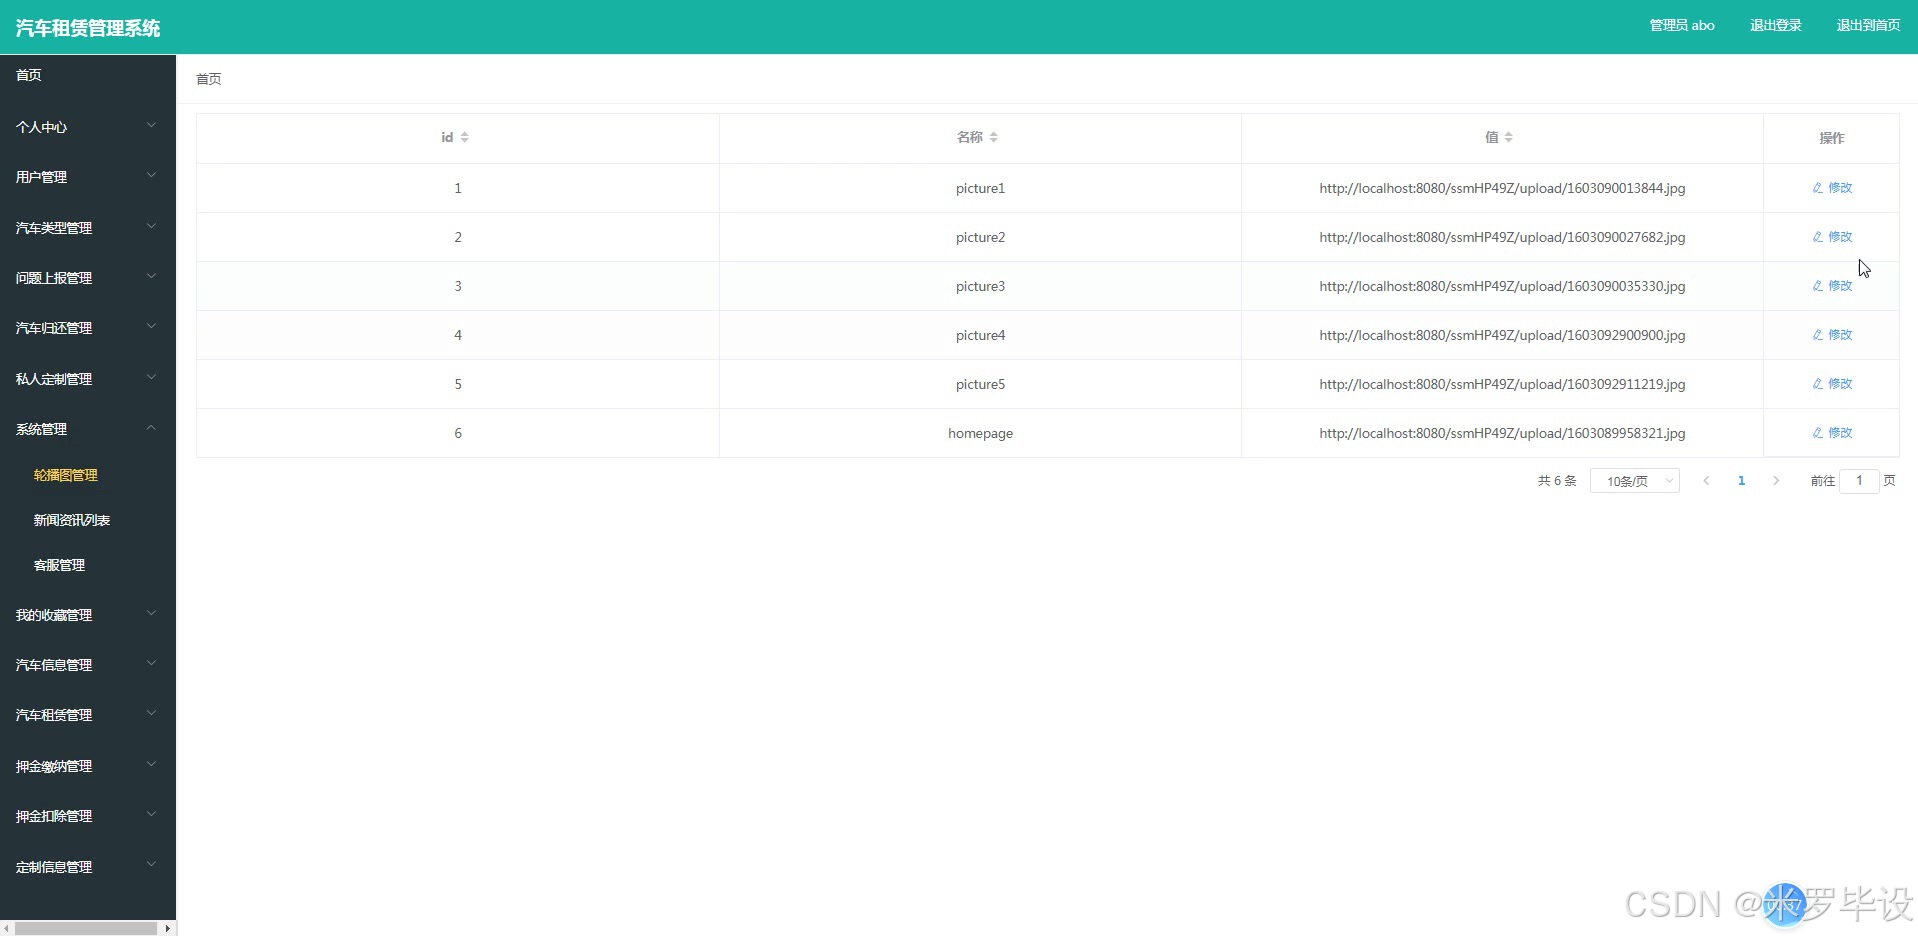Expand the 我的收藏管理 menu

coord(88,615)
